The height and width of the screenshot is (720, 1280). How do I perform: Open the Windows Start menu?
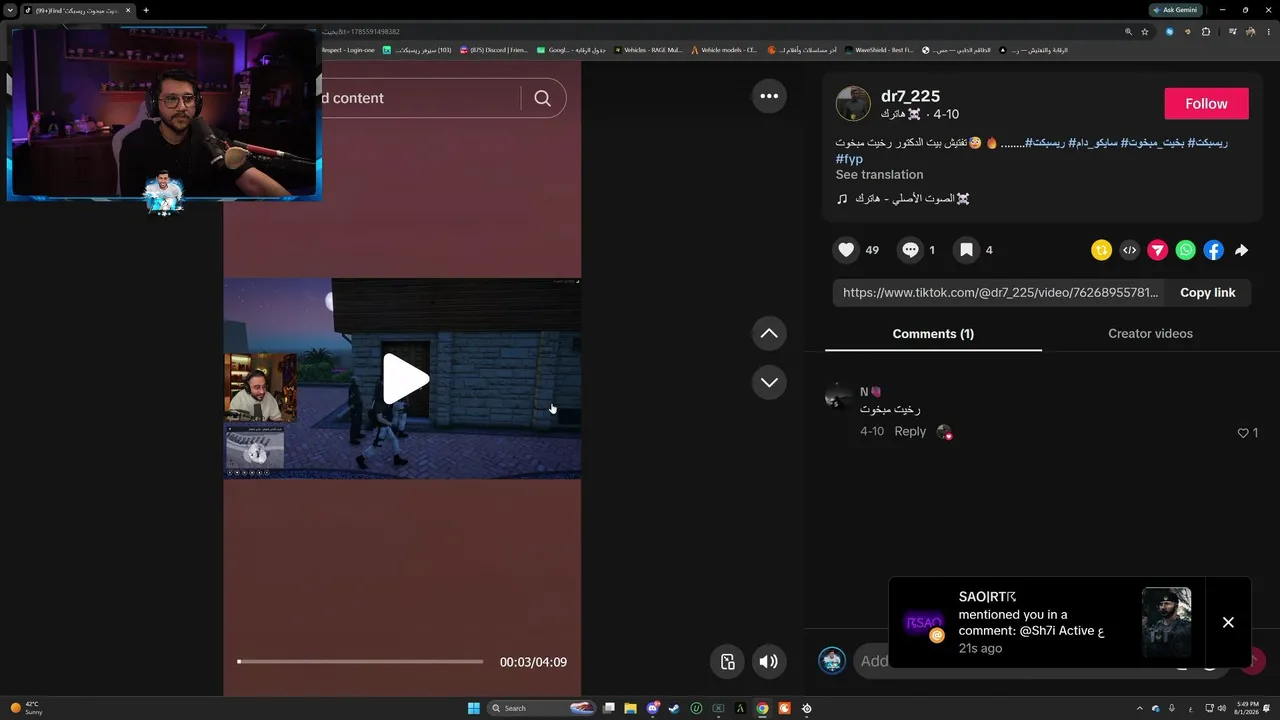tap(474, 708)
